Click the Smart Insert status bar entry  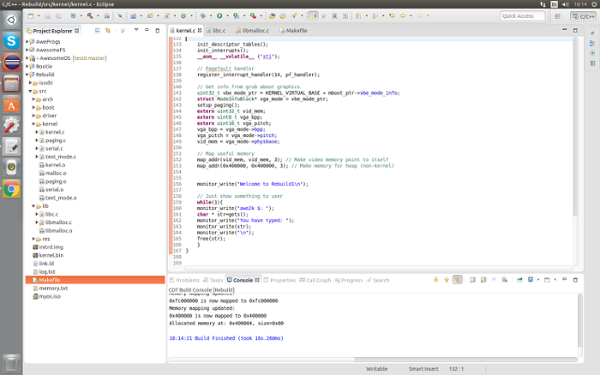point(423,369)
